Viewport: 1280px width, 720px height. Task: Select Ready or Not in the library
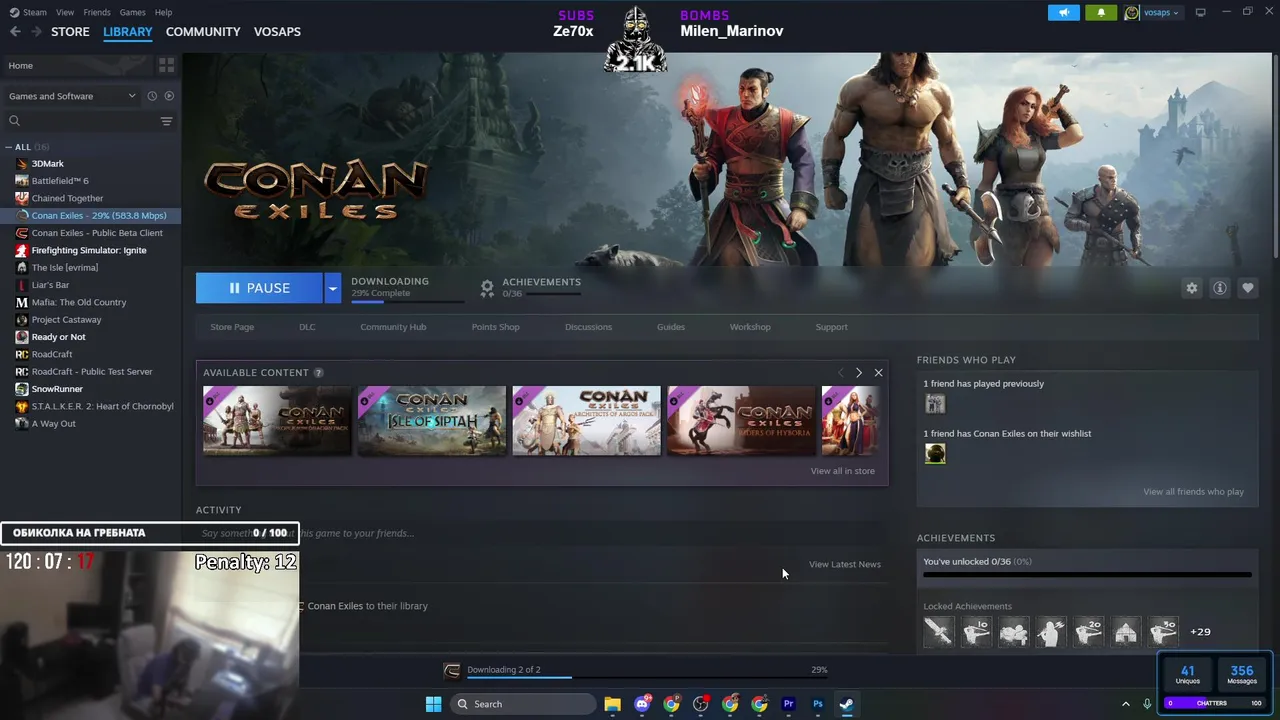58,337
